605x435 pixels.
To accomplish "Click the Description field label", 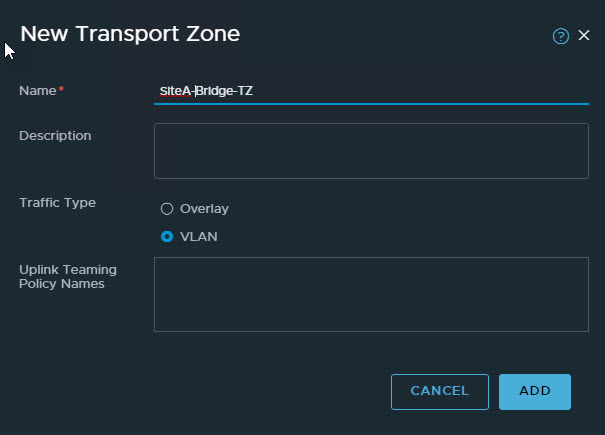I will [55, 135].
